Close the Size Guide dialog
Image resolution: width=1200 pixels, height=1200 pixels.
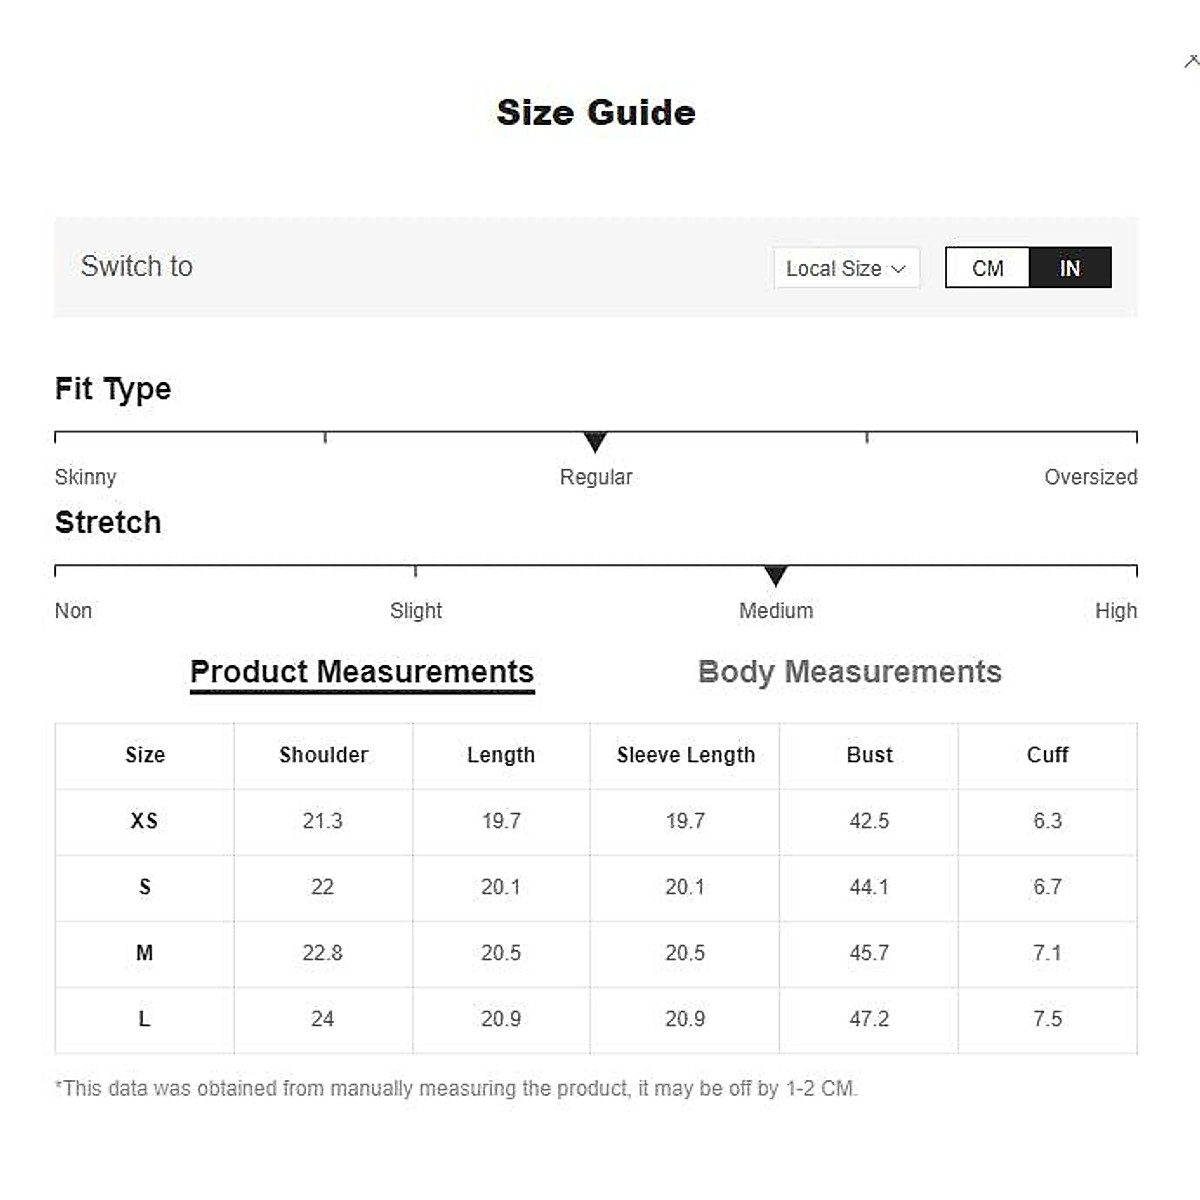pyautogui.click(x=1192, y=62)
